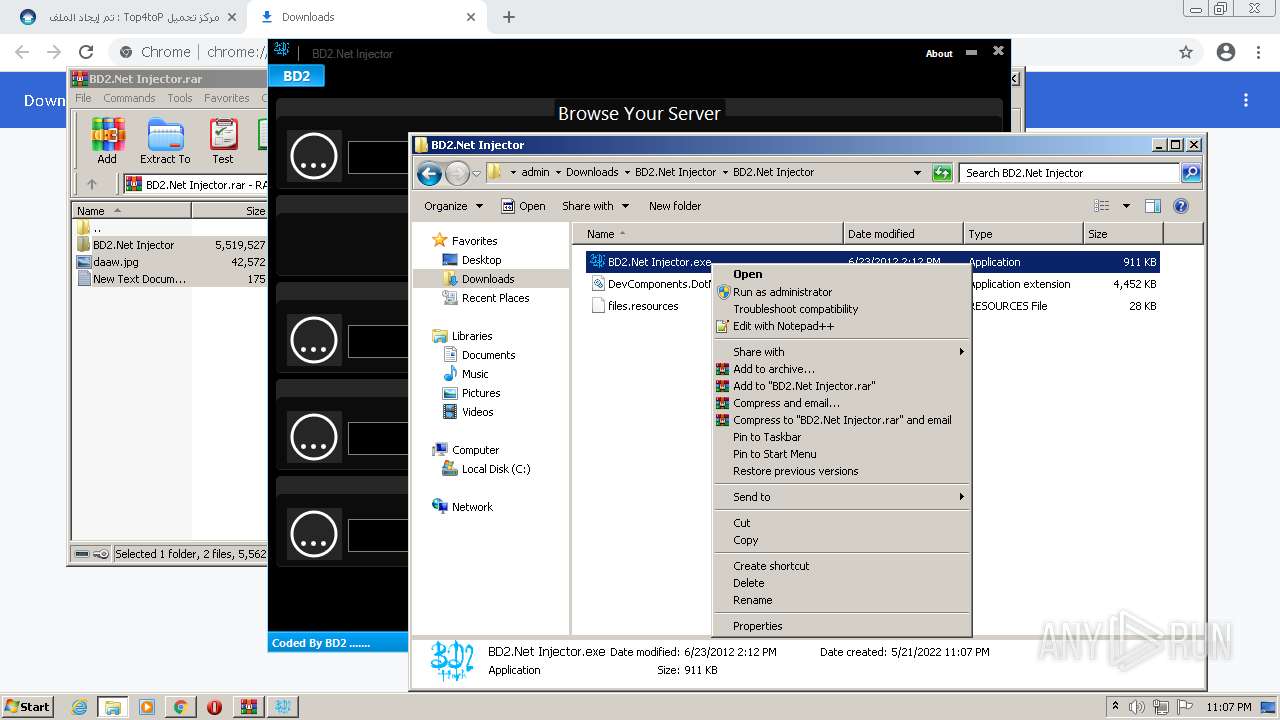Click Chrome icon in the taskbar
The image size is (1280, 720).
tap(180, 706)
